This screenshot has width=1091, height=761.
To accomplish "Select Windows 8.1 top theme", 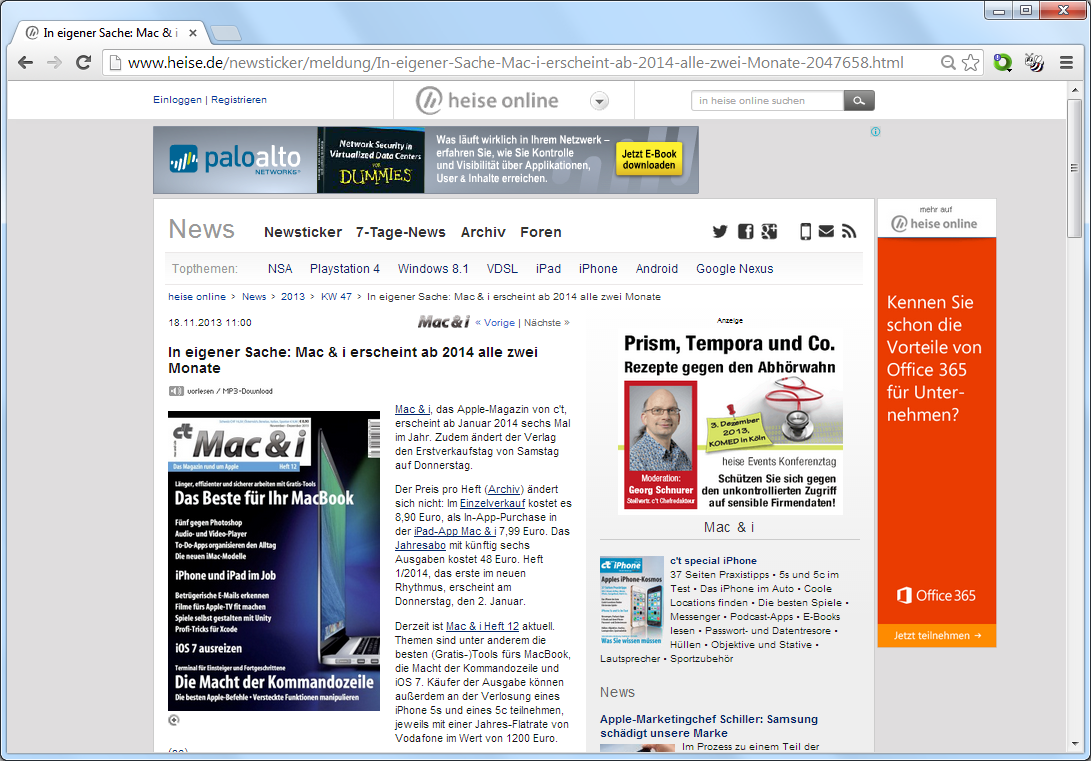I will tap(433, 269).
